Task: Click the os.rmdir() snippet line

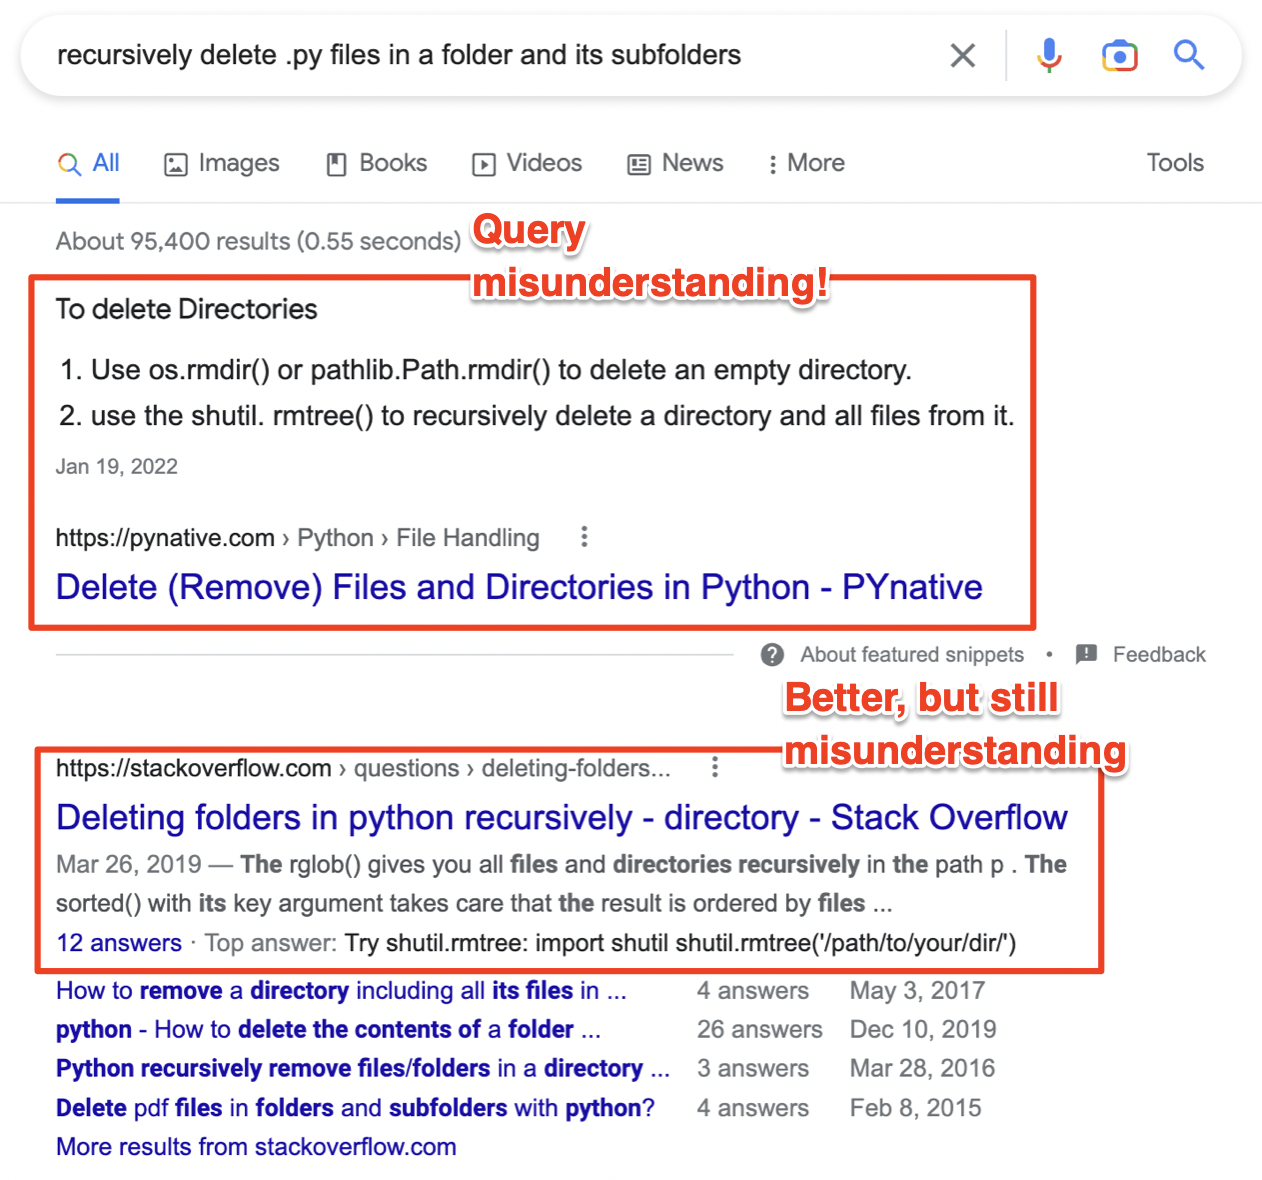Action: tap(485, 370)
